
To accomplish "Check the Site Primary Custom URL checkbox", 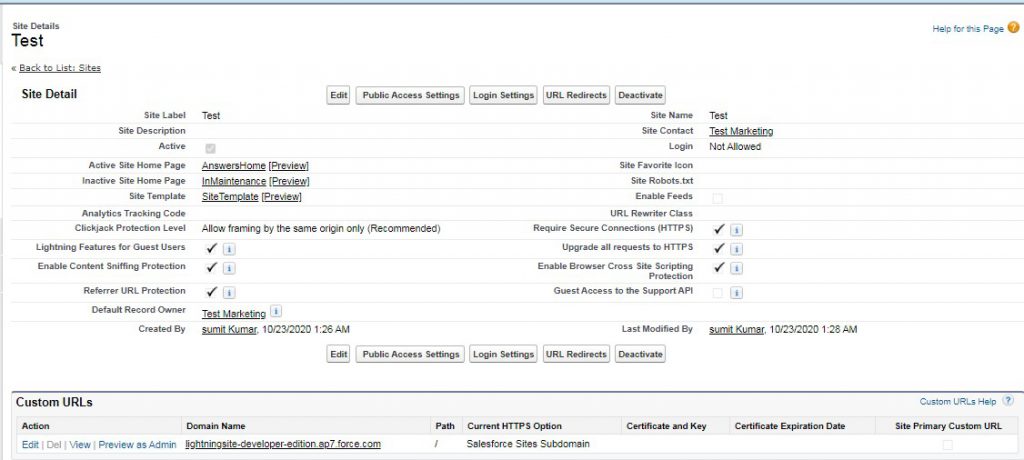I will [x=947, y=445].
